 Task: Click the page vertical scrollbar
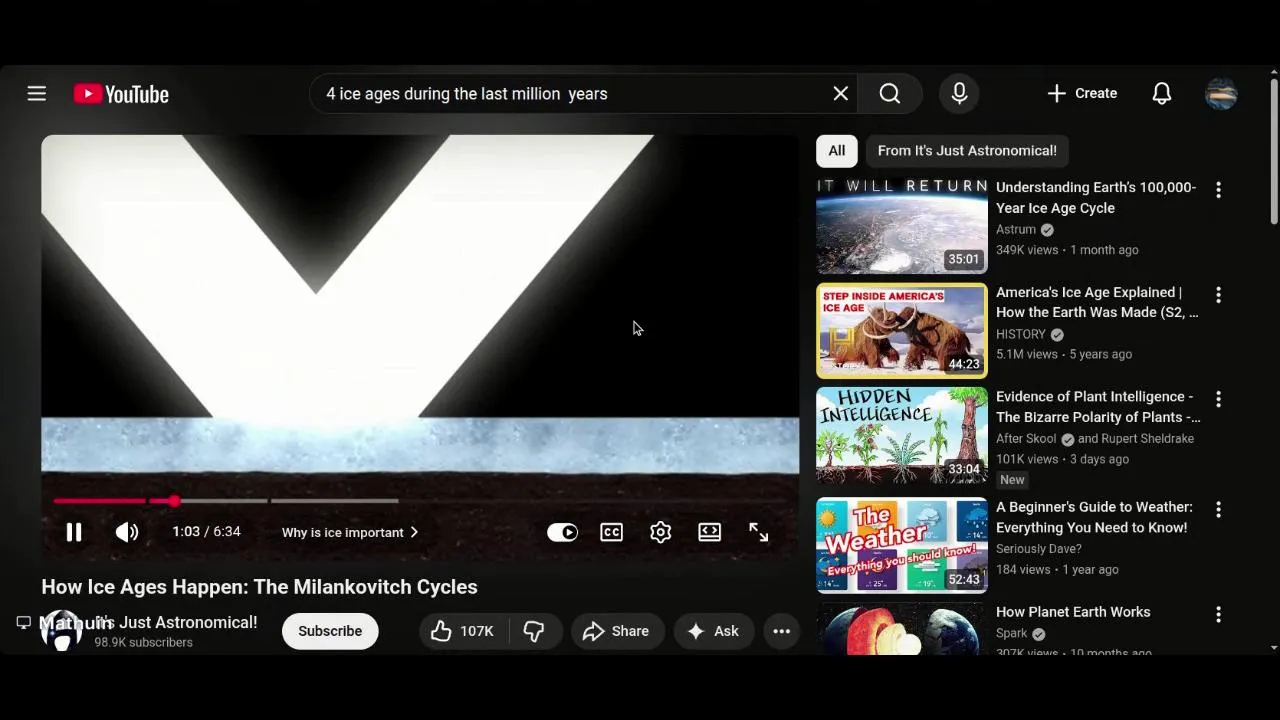click(x=1274, y=150)
